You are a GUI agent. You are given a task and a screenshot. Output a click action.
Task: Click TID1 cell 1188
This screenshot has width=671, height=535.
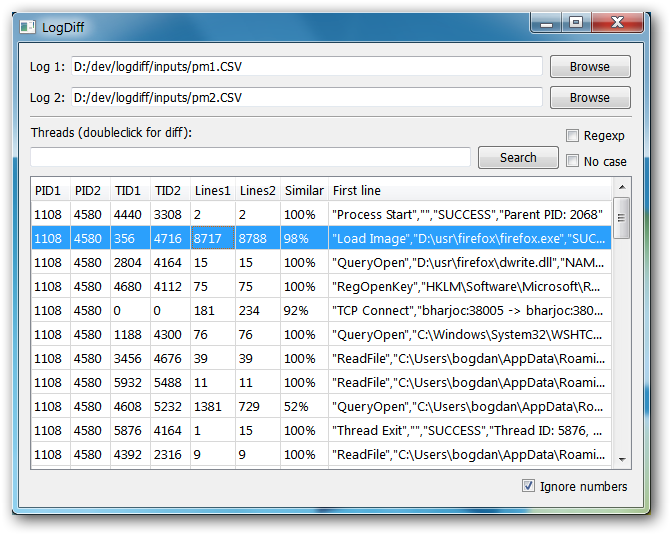tap(131, 334)
